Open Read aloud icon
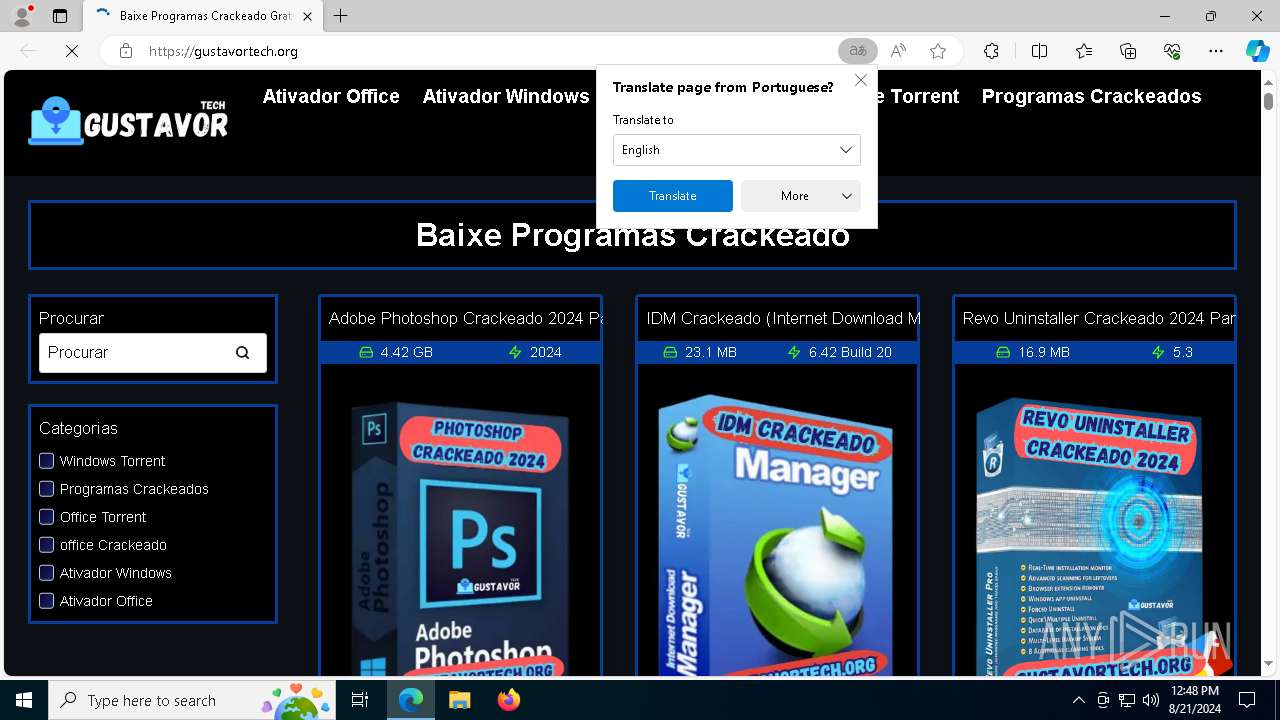This screenshot has height=720, width=1280. coord(898,51)
